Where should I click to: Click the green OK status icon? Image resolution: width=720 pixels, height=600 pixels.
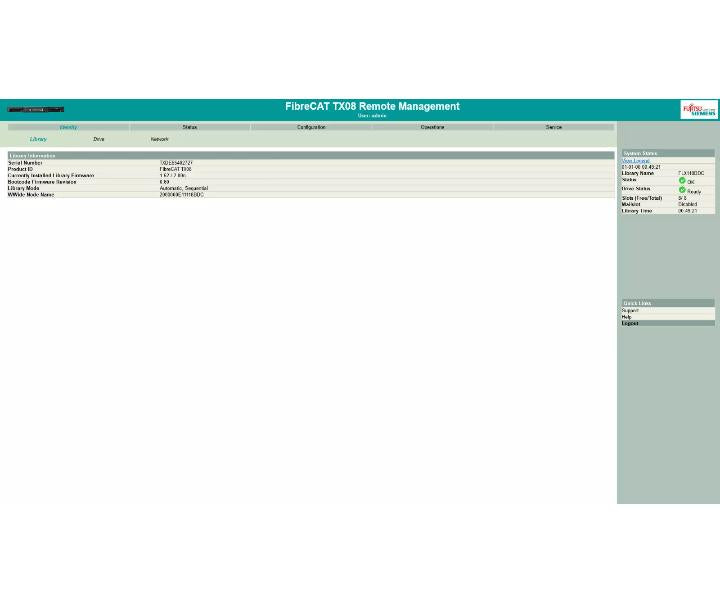(682, 180)
